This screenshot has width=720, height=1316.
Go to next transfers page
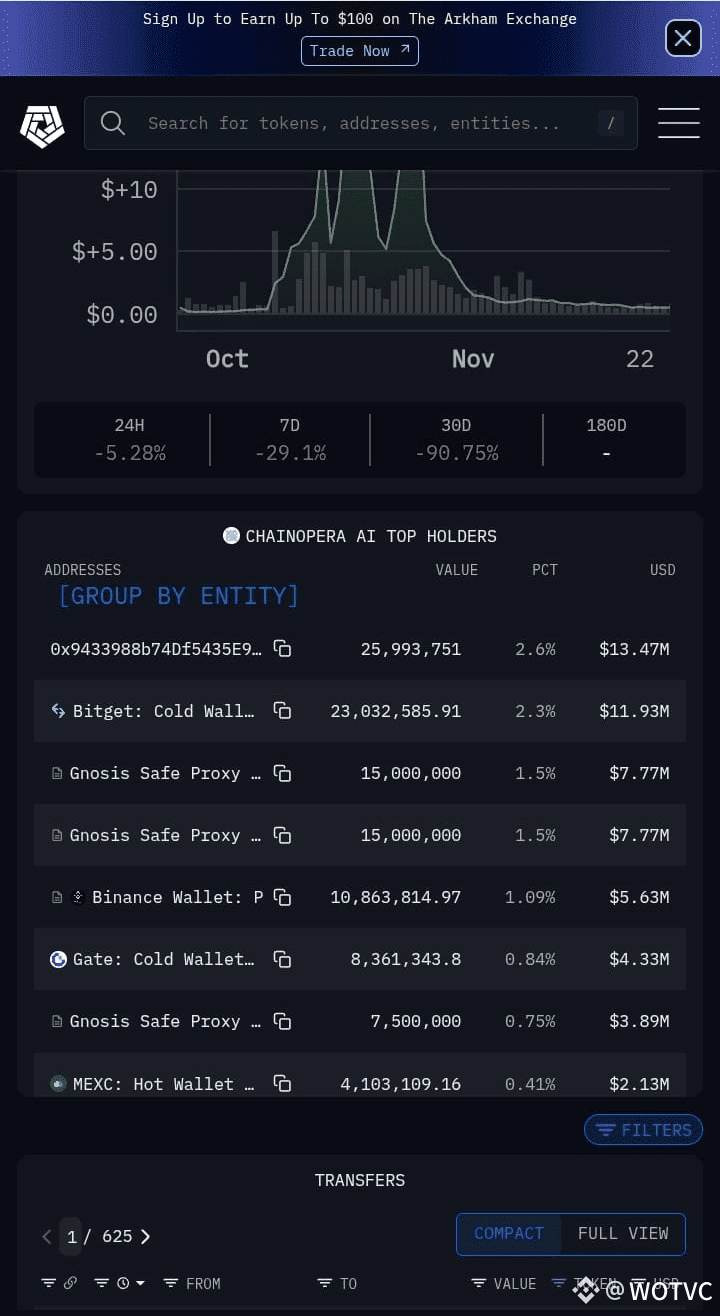click(x=145, y=1236)
